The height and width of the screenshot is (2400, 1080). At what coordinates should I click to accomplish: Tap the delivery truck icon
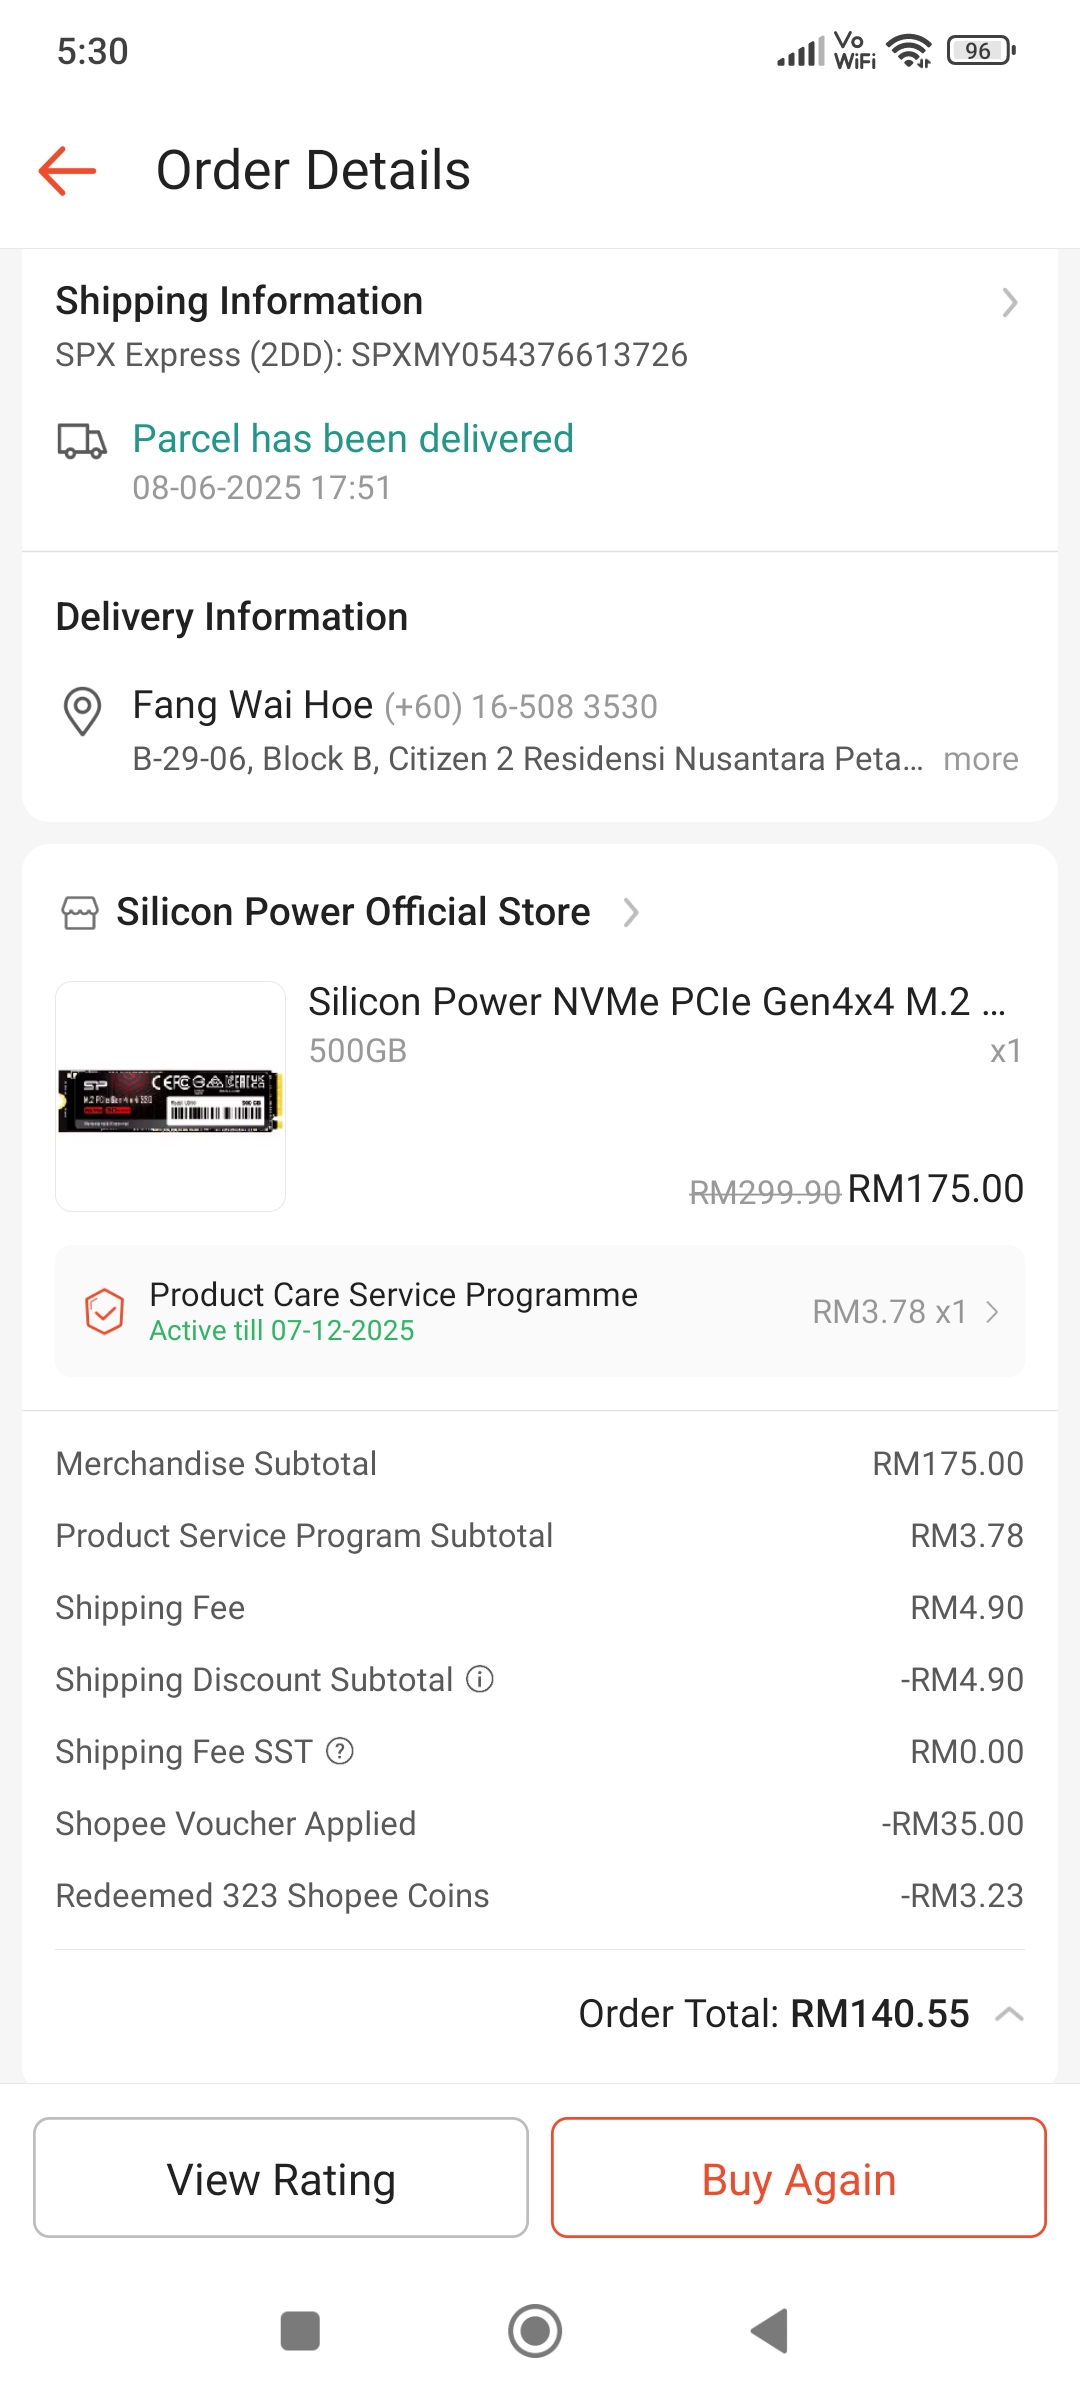pyautogui.click(x=81, y=441)
